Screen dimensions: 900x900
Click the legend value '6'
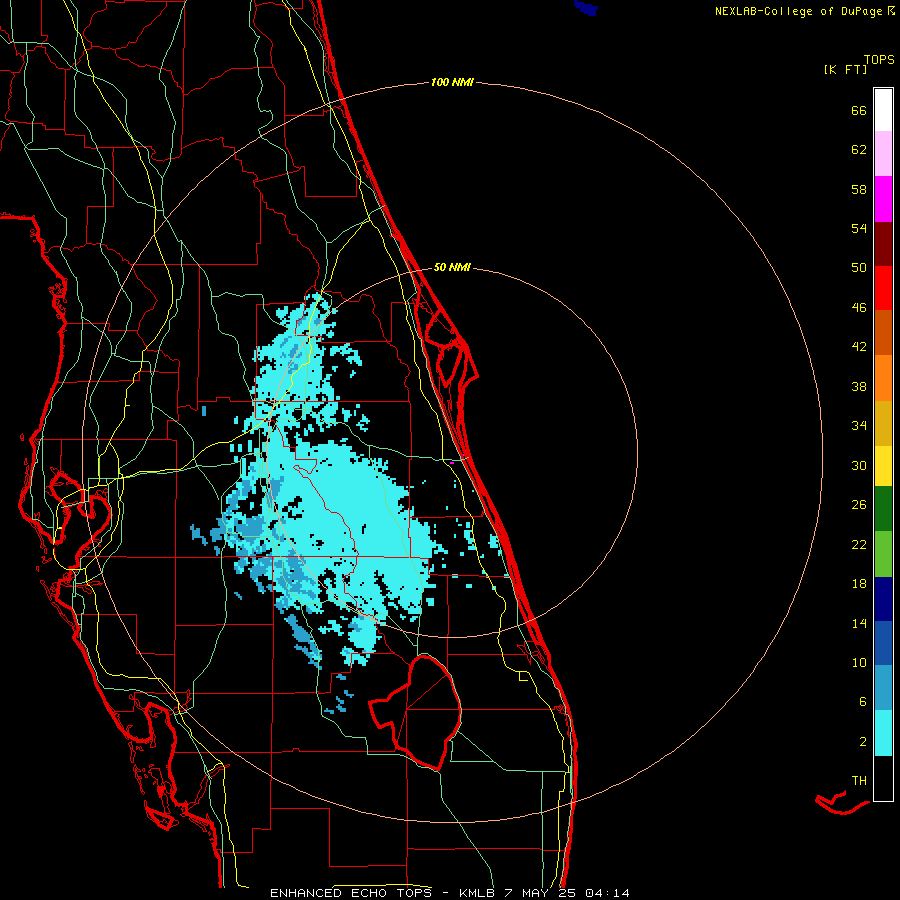point(863,702)
